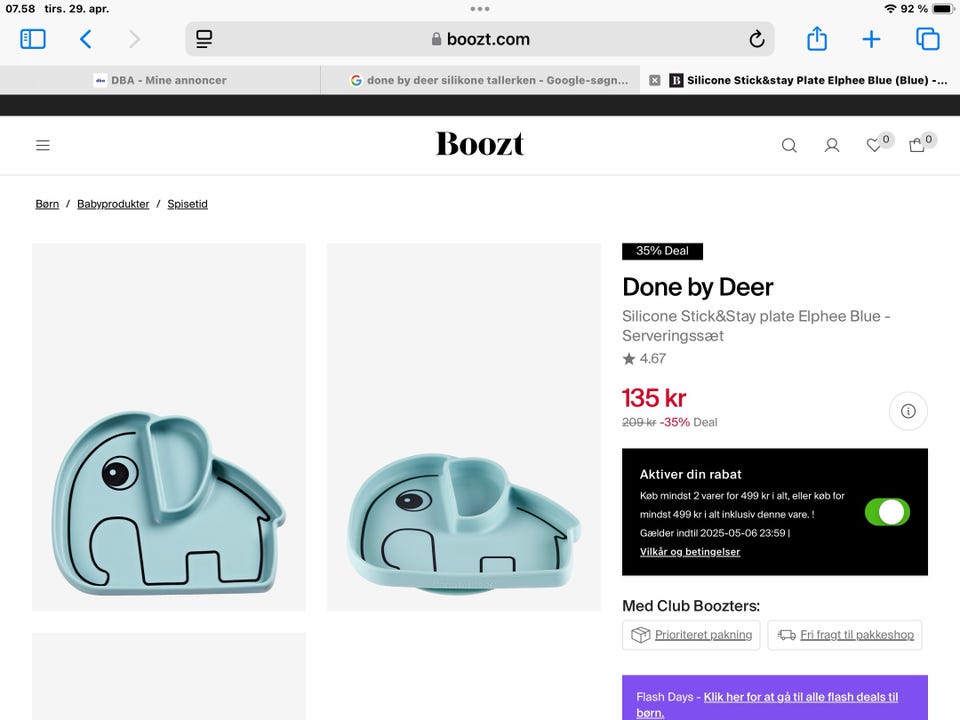The width and height of the screenshot is (960, 720).
Task: Open Safari sidebar panel
Action: (33, 39)
